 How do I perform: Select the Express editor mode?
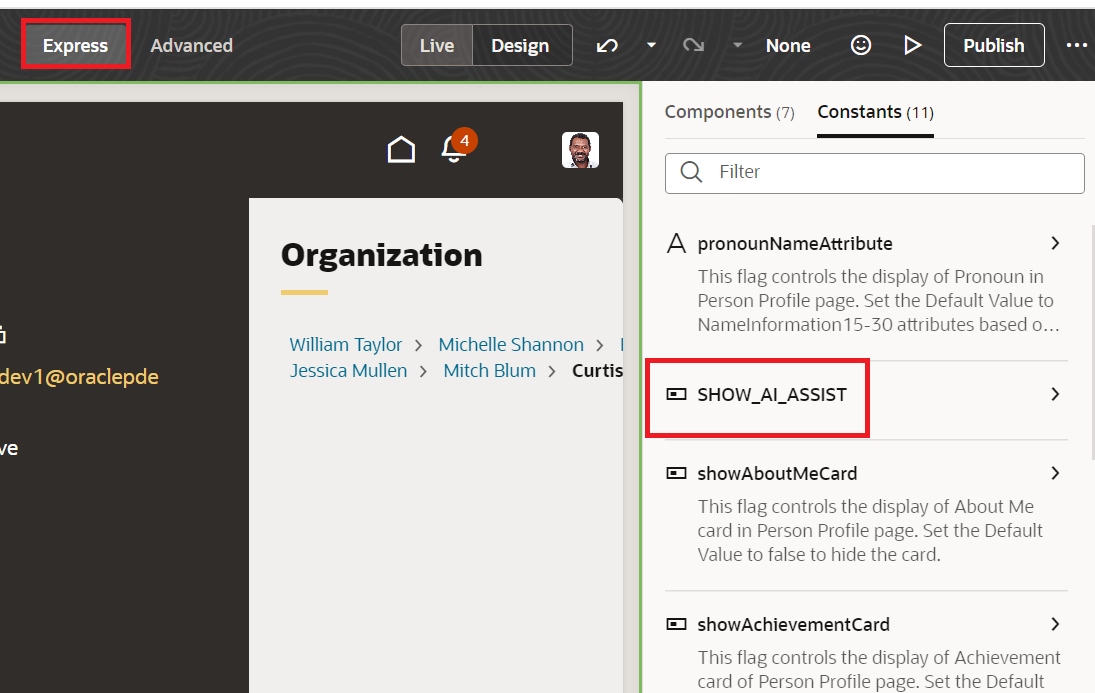click(x=75, y=45)
